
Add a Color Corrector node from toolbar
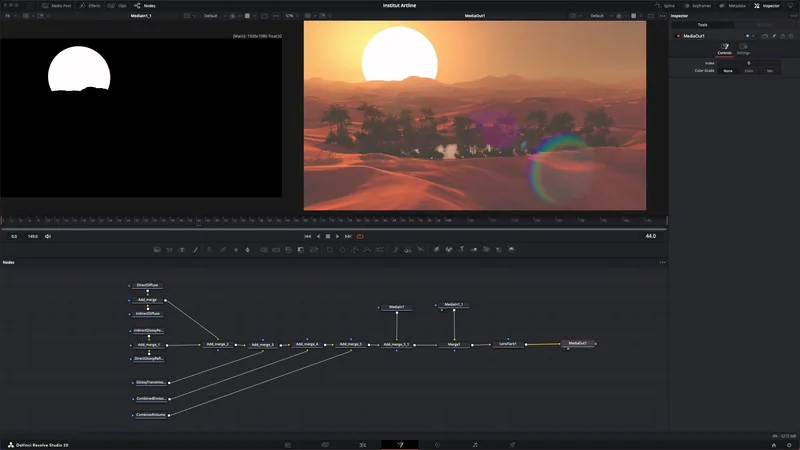pos(210,249)
